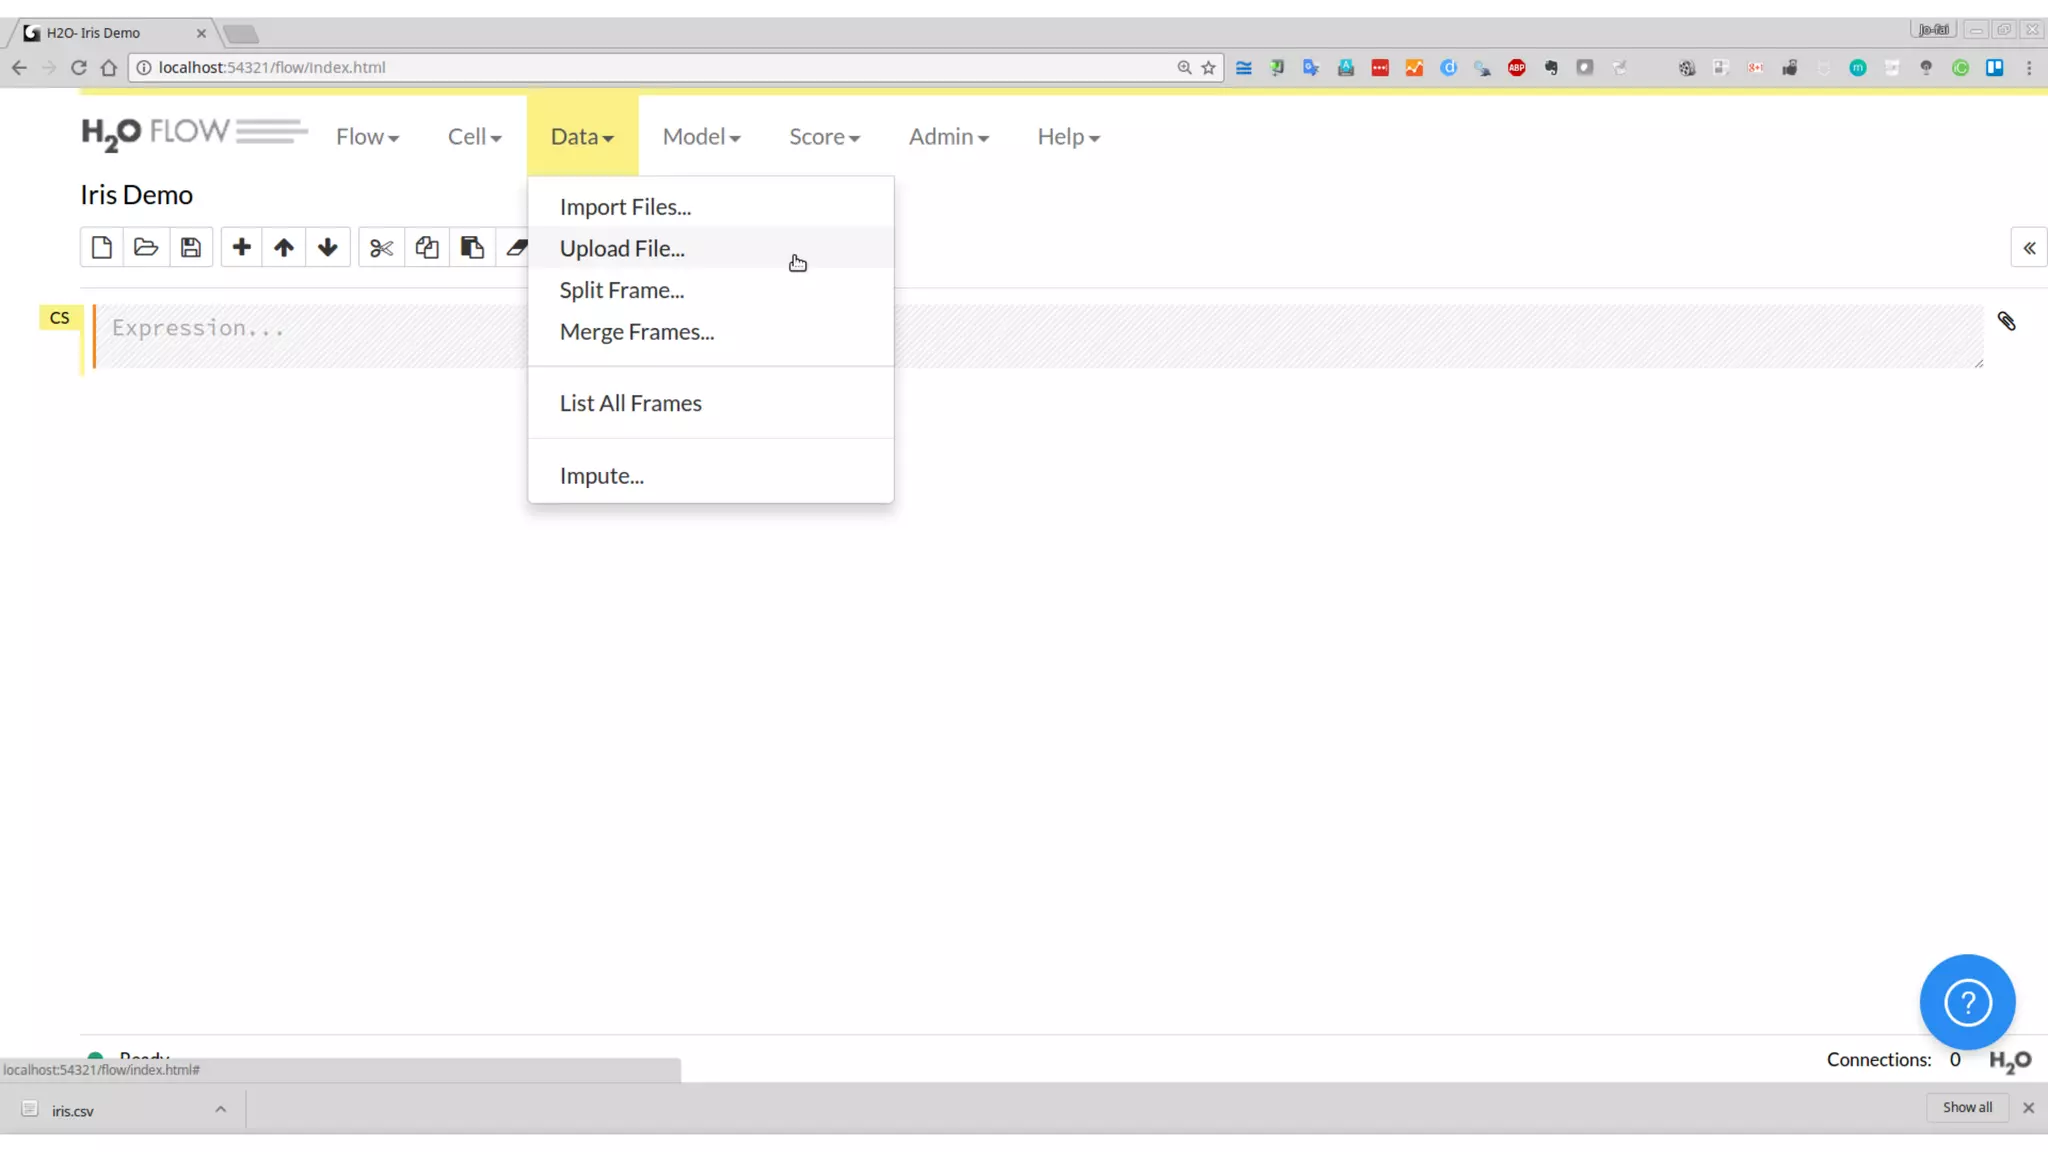Cut cell using scissors icon
2048x1152 pixels.
381,248
